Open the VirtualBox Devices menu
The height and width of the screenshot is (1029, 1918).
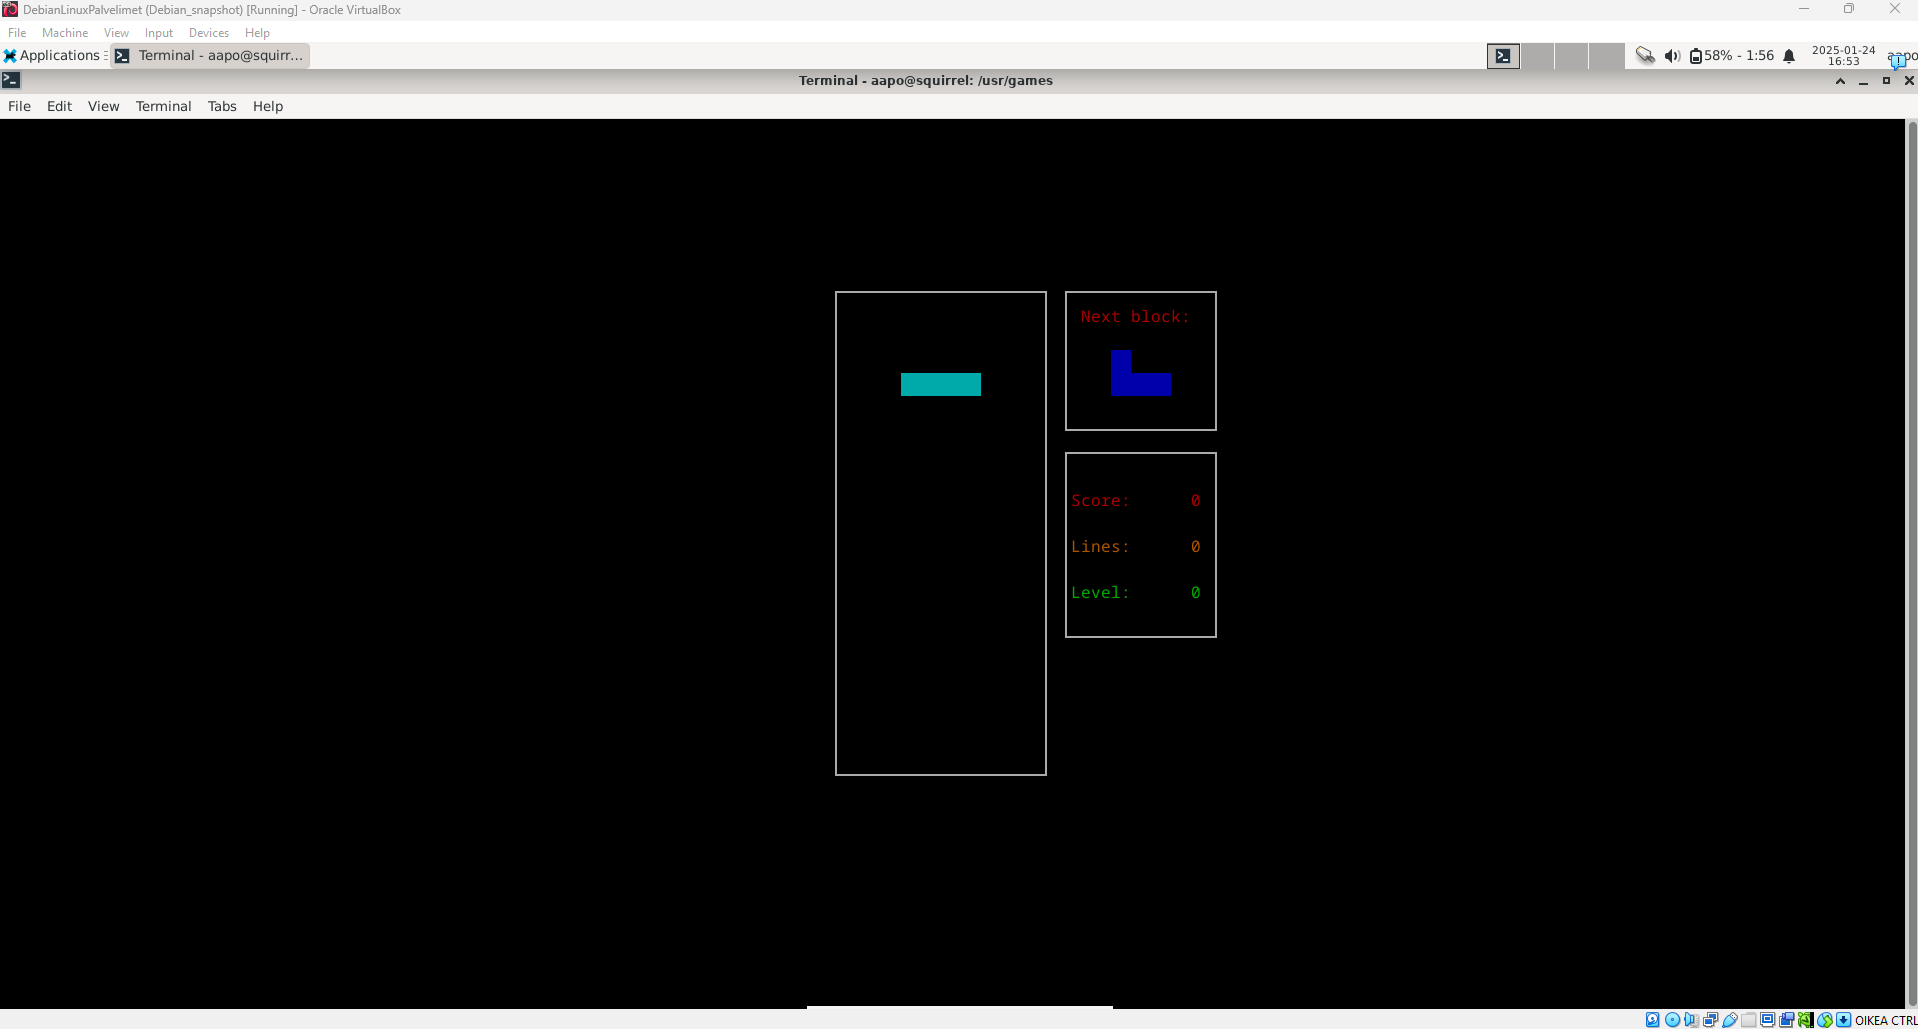pos(208,33)
